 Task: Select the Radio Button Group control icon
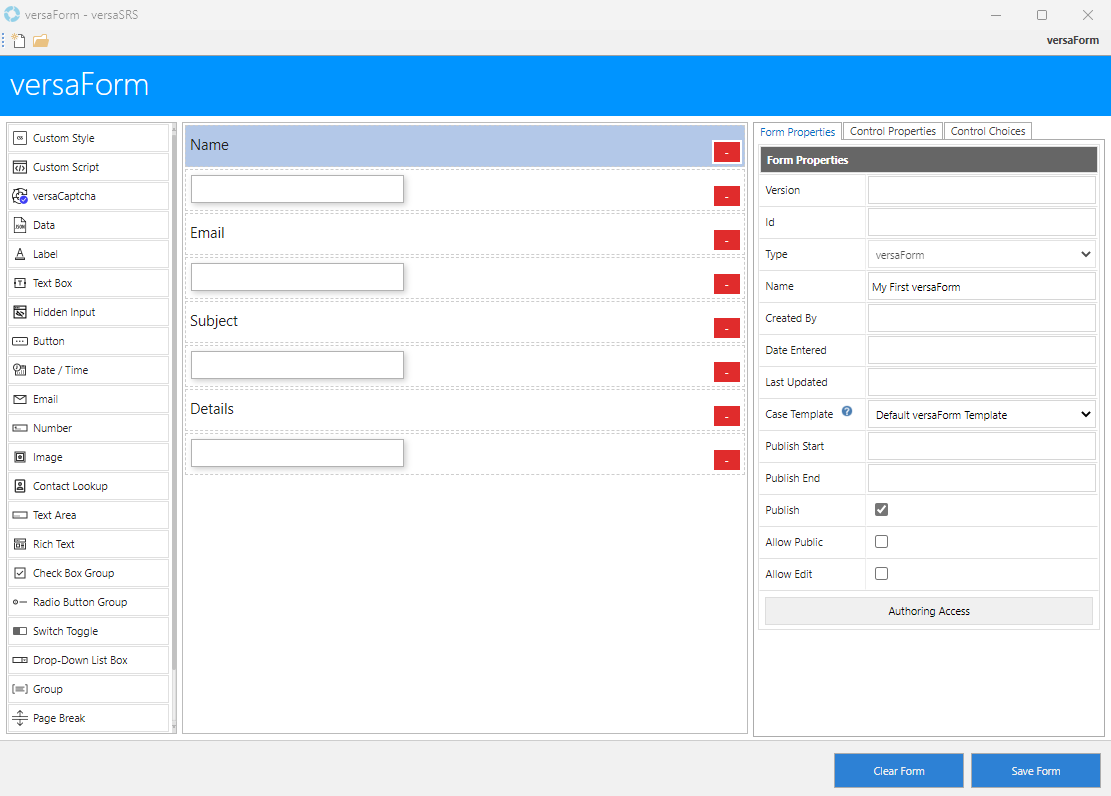tap(20, 602)
